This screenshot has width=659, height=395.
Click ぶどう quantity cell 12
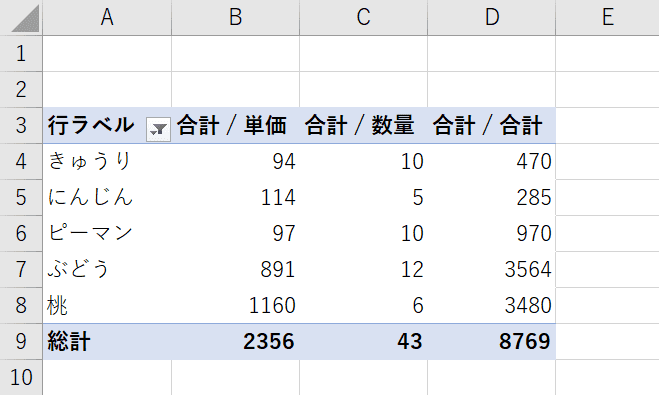pos(364,269)
